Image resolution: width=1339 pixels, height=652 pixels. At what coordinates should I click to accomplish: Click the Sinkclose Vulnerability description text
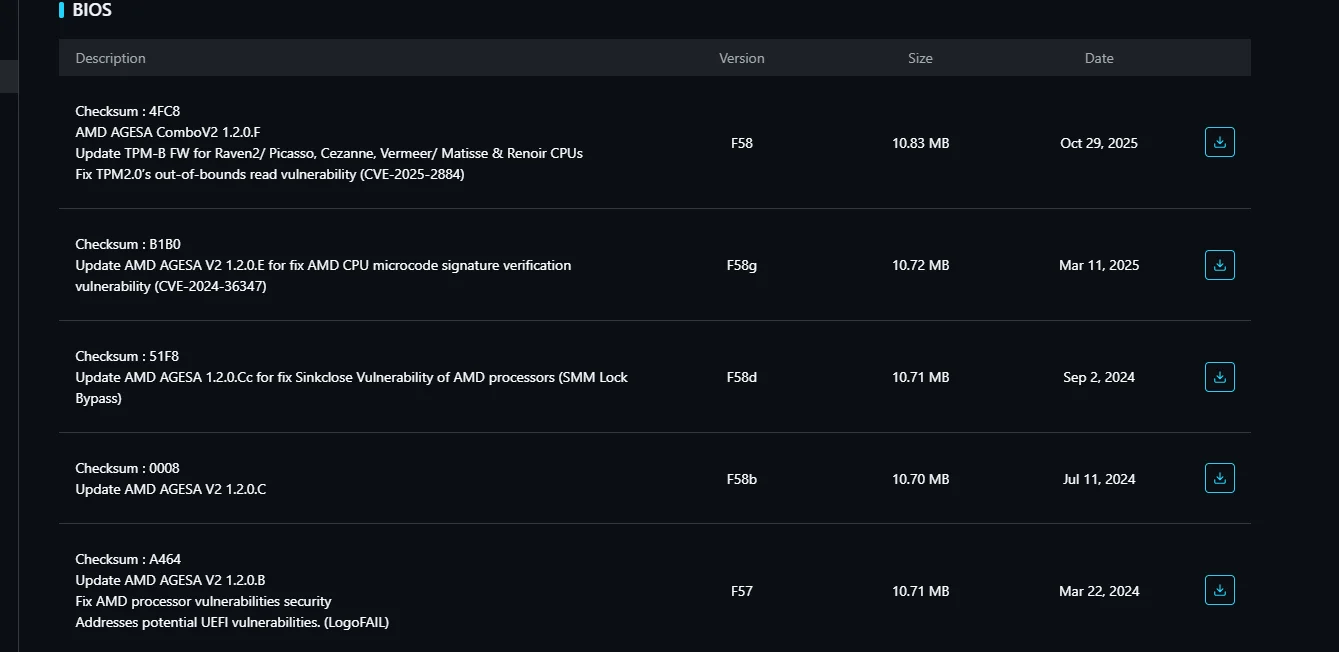point(351,377)
